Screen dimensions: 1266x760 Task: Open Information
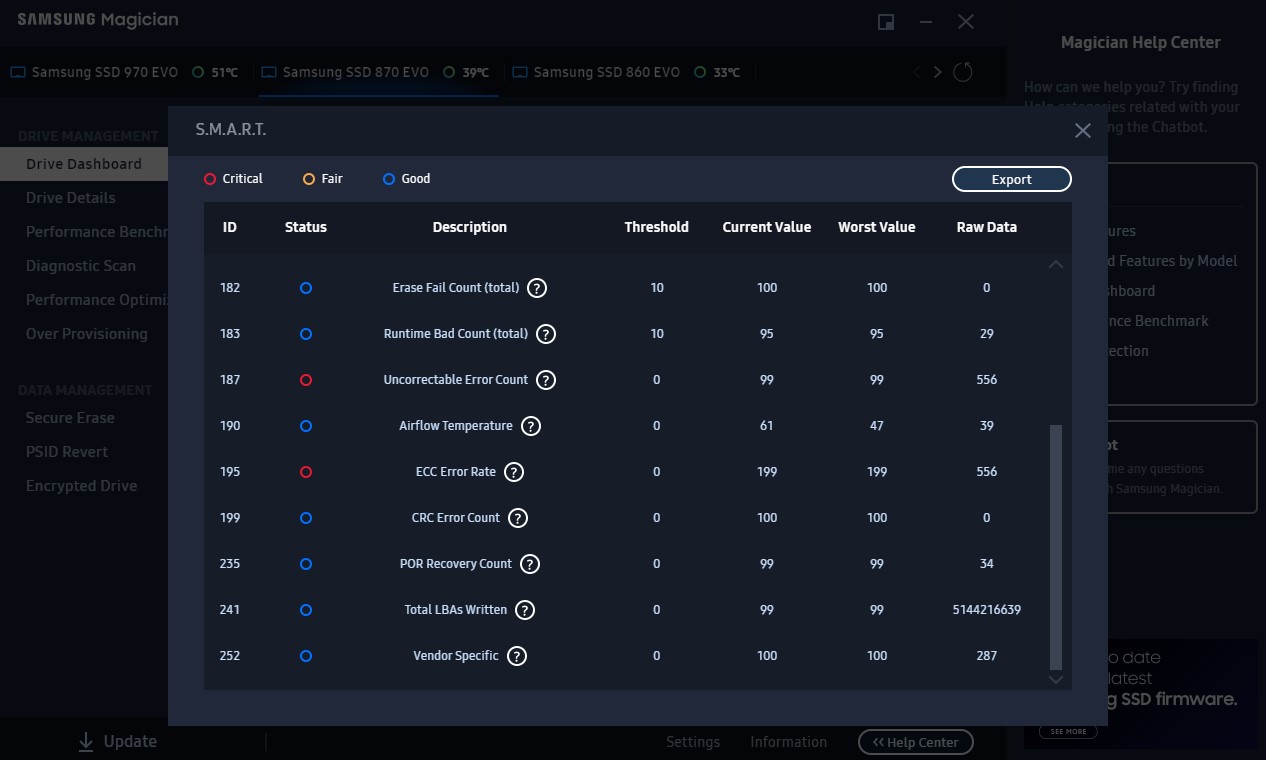pyautogui.click(x=789, y=742)
